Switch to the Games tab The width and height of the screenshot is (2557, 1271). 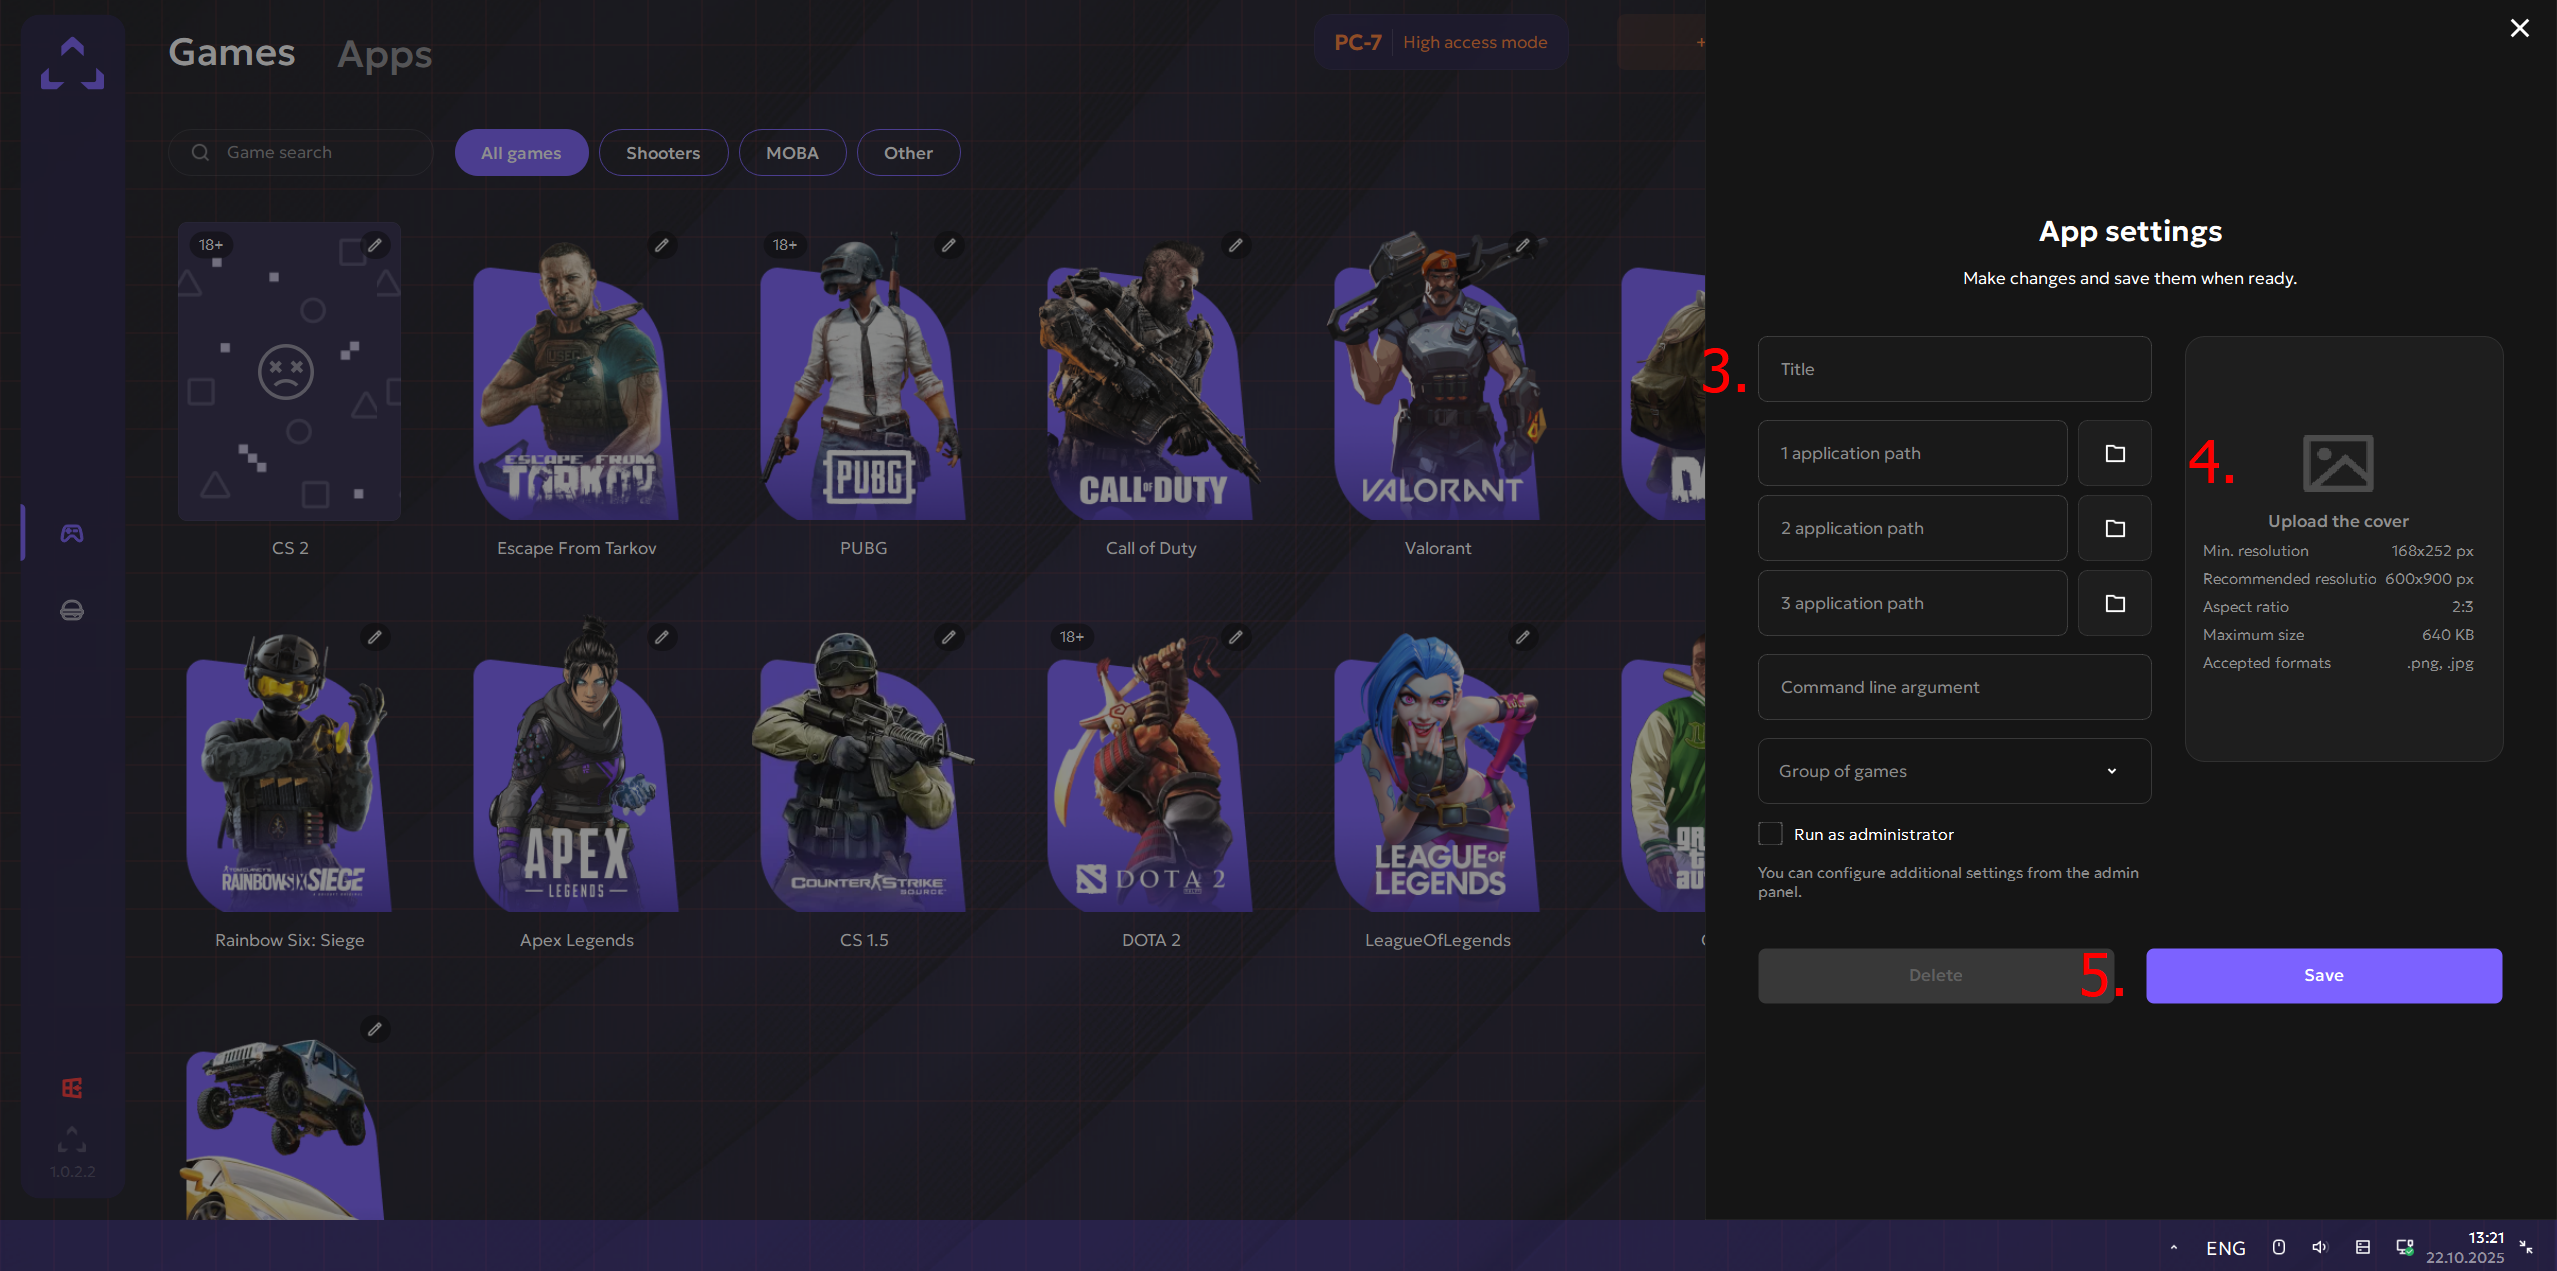[x=232, y=52]
